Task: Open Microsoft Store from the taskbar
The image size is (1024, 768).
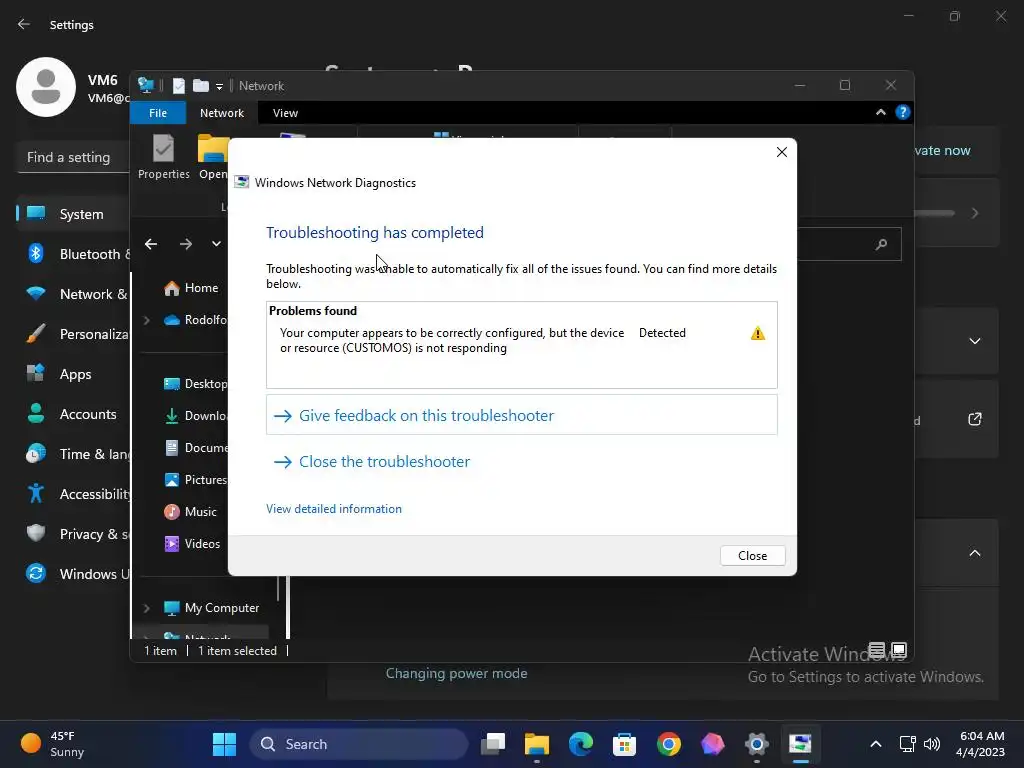Action: point(624,744)
